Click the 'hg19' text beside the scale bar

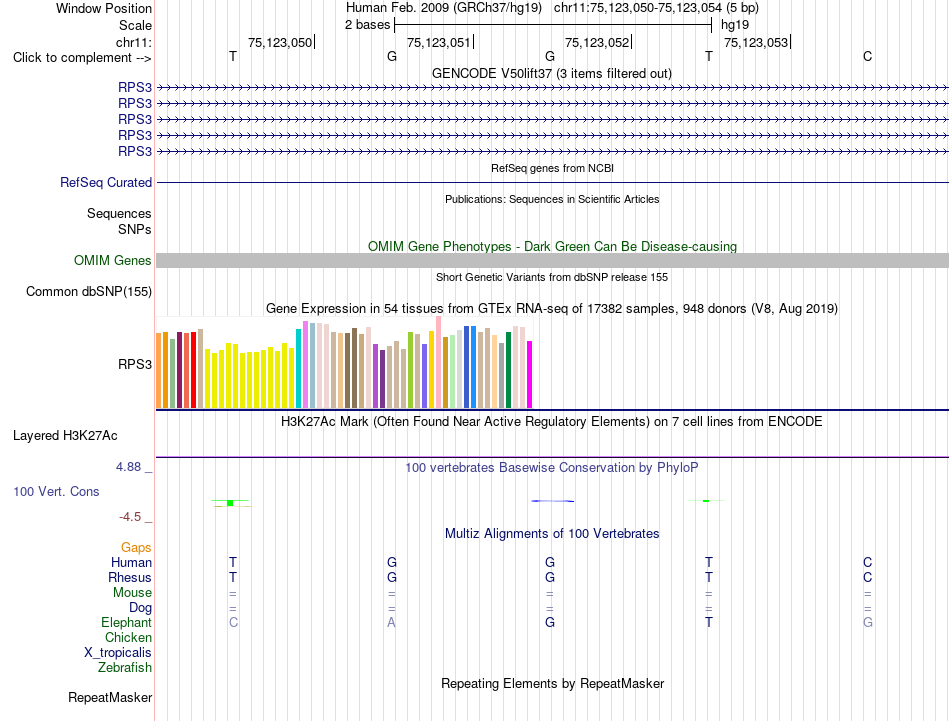735,25
